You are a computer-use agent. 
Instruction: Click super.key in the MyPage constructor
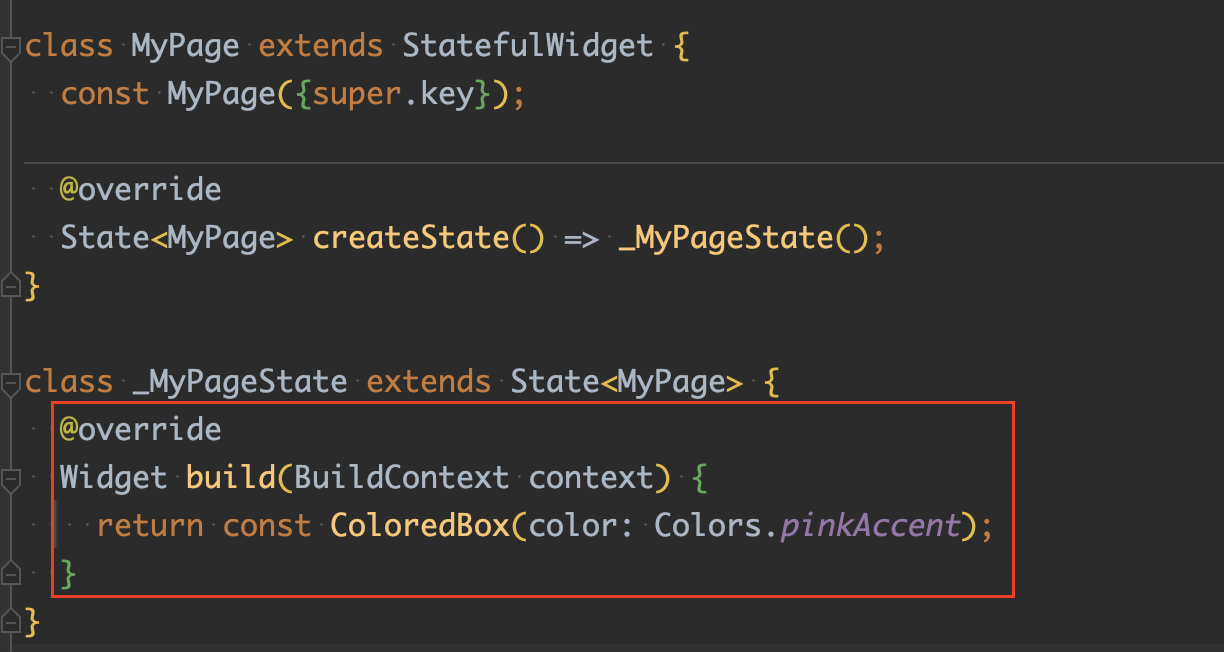pyautogui.click(x=393, y=95)
